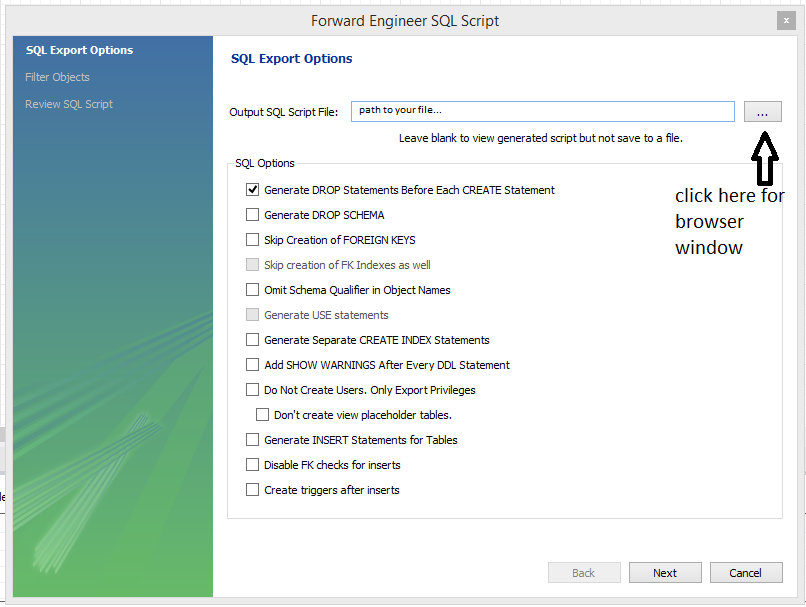Click the Output SQL Script File field
The width and height of the screenshot is (806, 607).
pyautogui.click(x=542, y=111)
